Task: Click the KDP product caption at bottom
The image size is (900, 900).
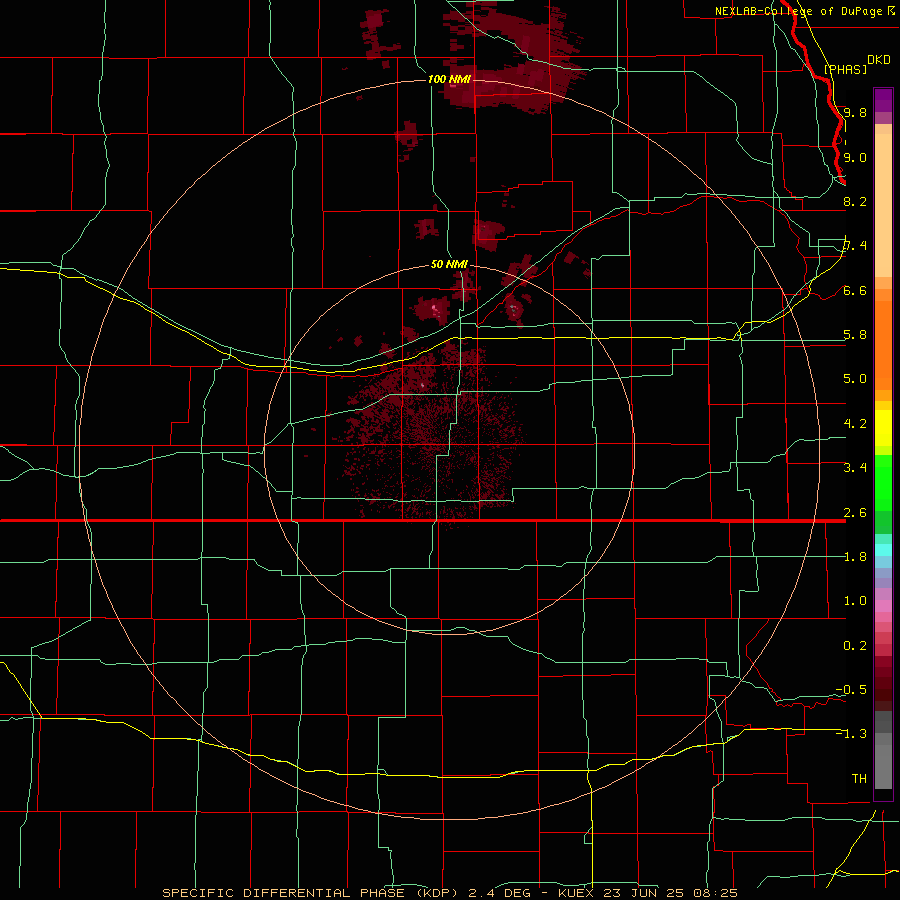Action: tap(449, 893)
